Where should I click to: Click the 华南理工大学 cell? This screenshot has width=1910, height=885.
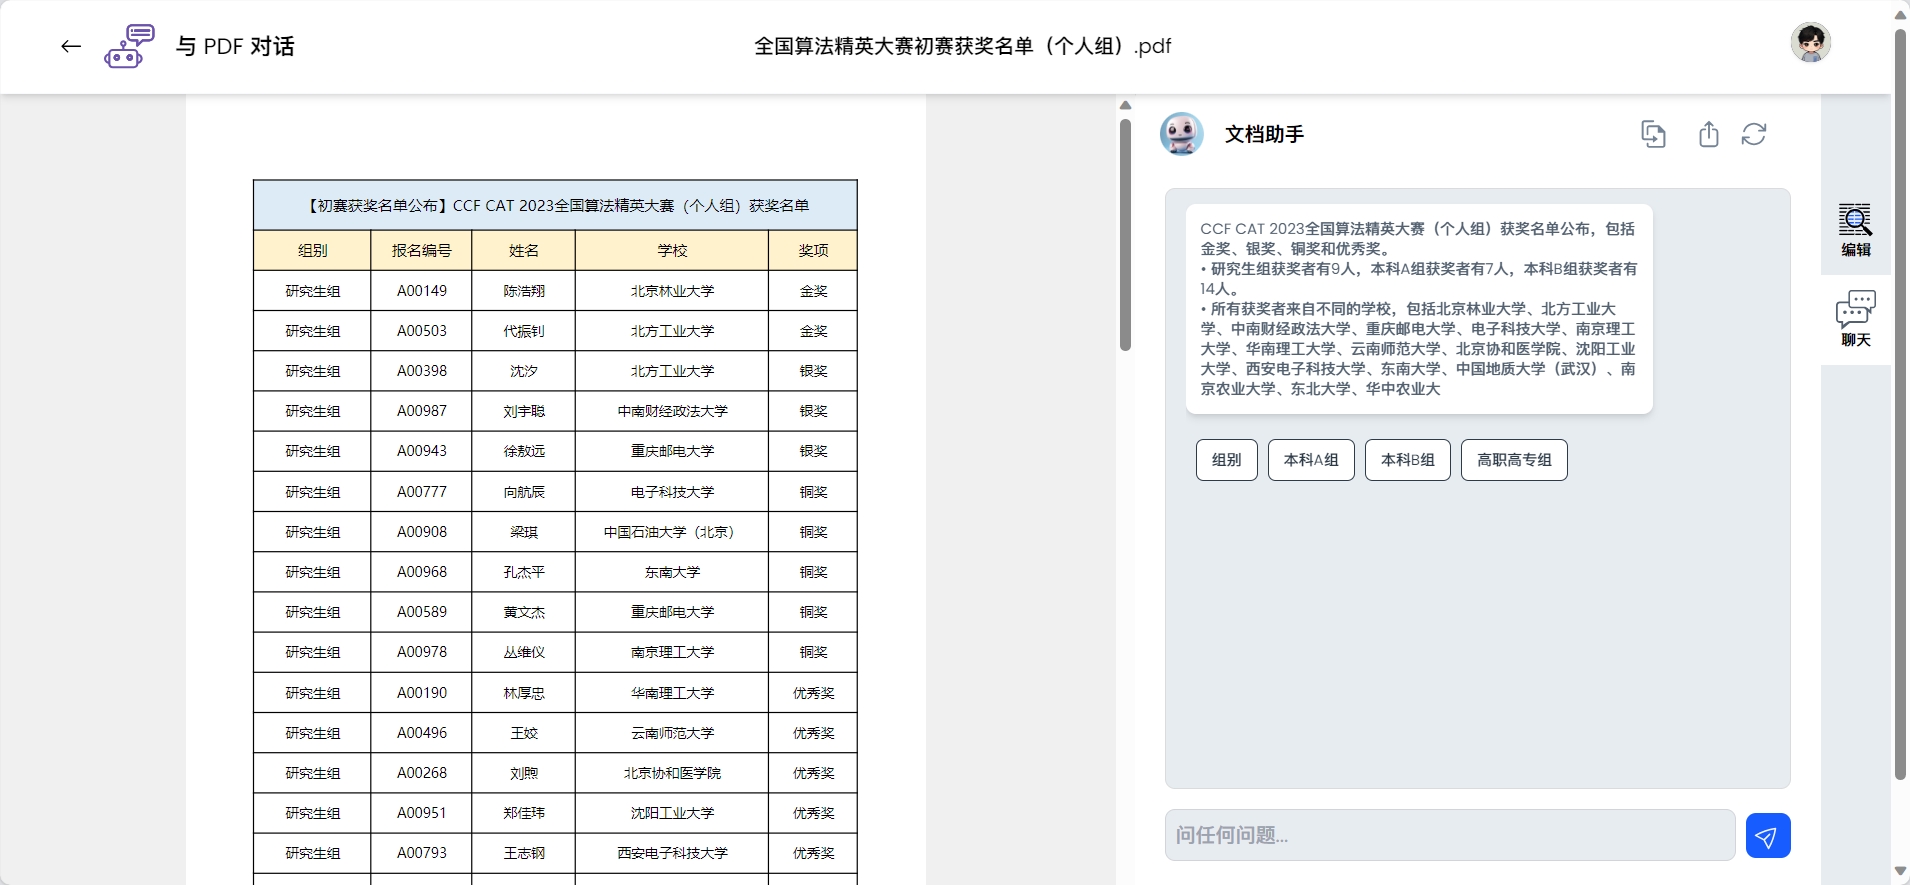coord(672,693)
